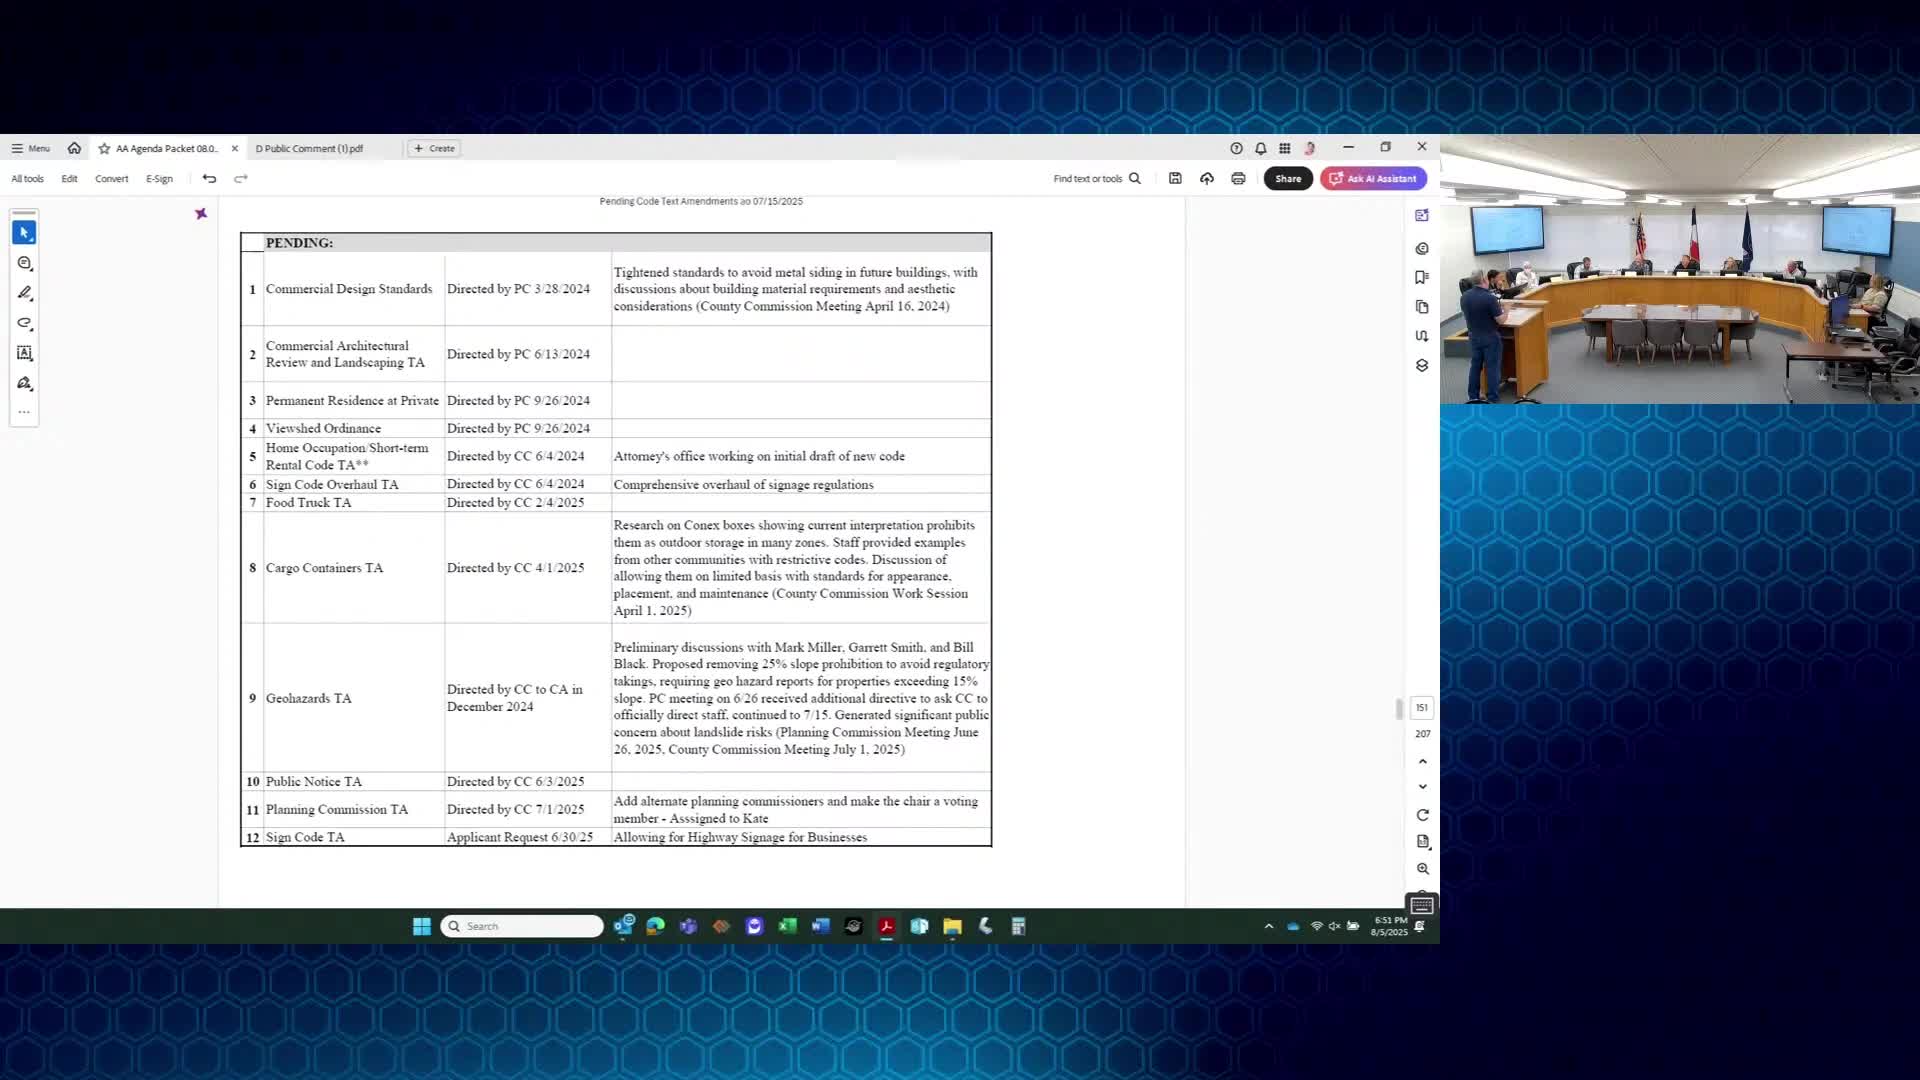The height and width of the screenshot is (1080, 1920).
Task: Click the rotate page icon
Action: click(1422, 815)
